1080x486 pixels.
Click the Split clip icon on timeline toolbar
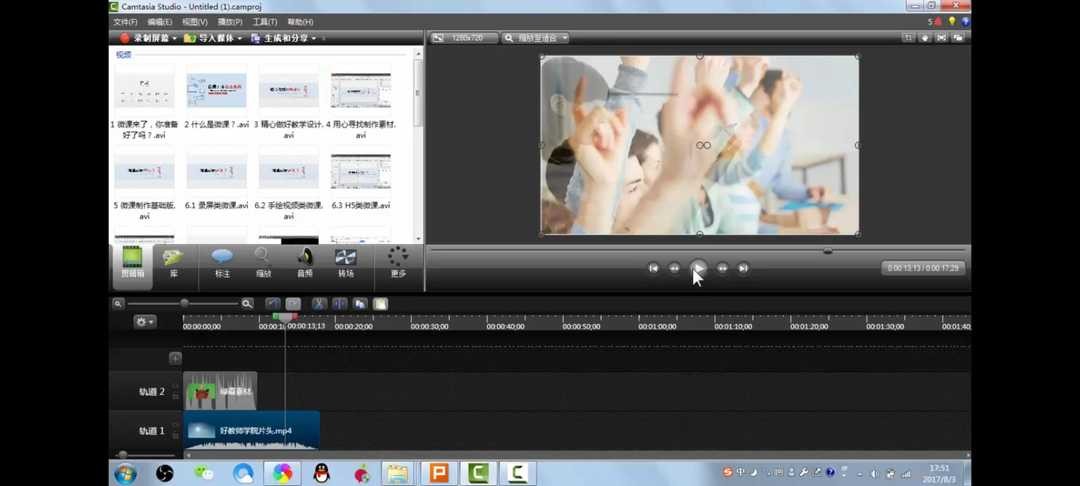[x=340, y=303]
